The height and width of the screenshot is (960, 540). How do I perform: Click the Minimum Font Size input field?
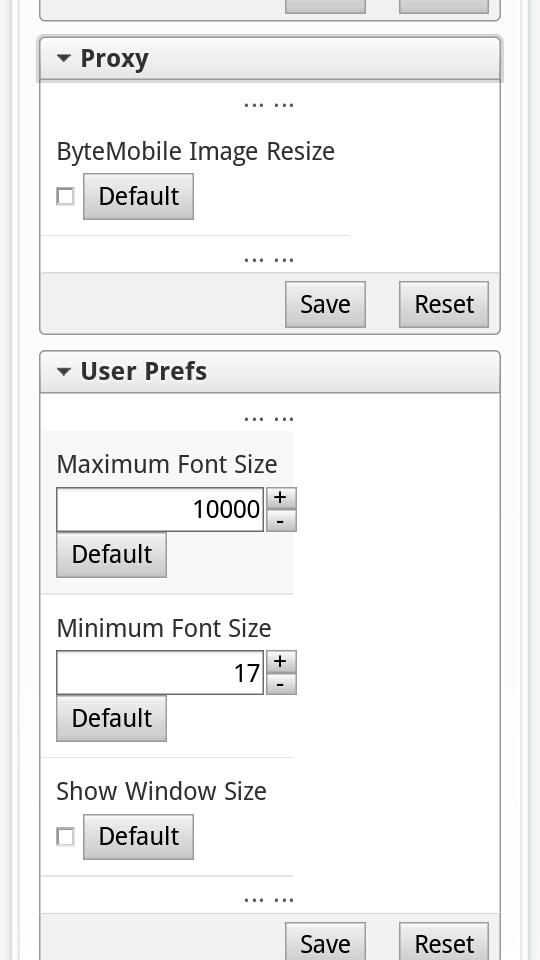[160, 673]
